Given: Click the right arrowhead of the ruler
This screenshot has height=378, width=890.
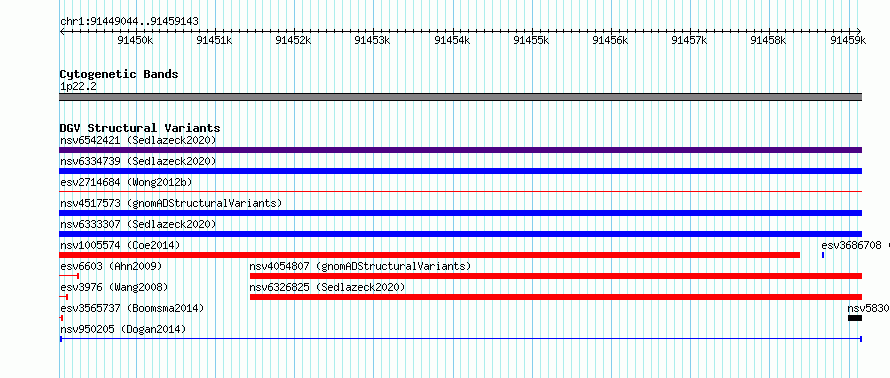Looking at the screenshot, I should 859,31.
